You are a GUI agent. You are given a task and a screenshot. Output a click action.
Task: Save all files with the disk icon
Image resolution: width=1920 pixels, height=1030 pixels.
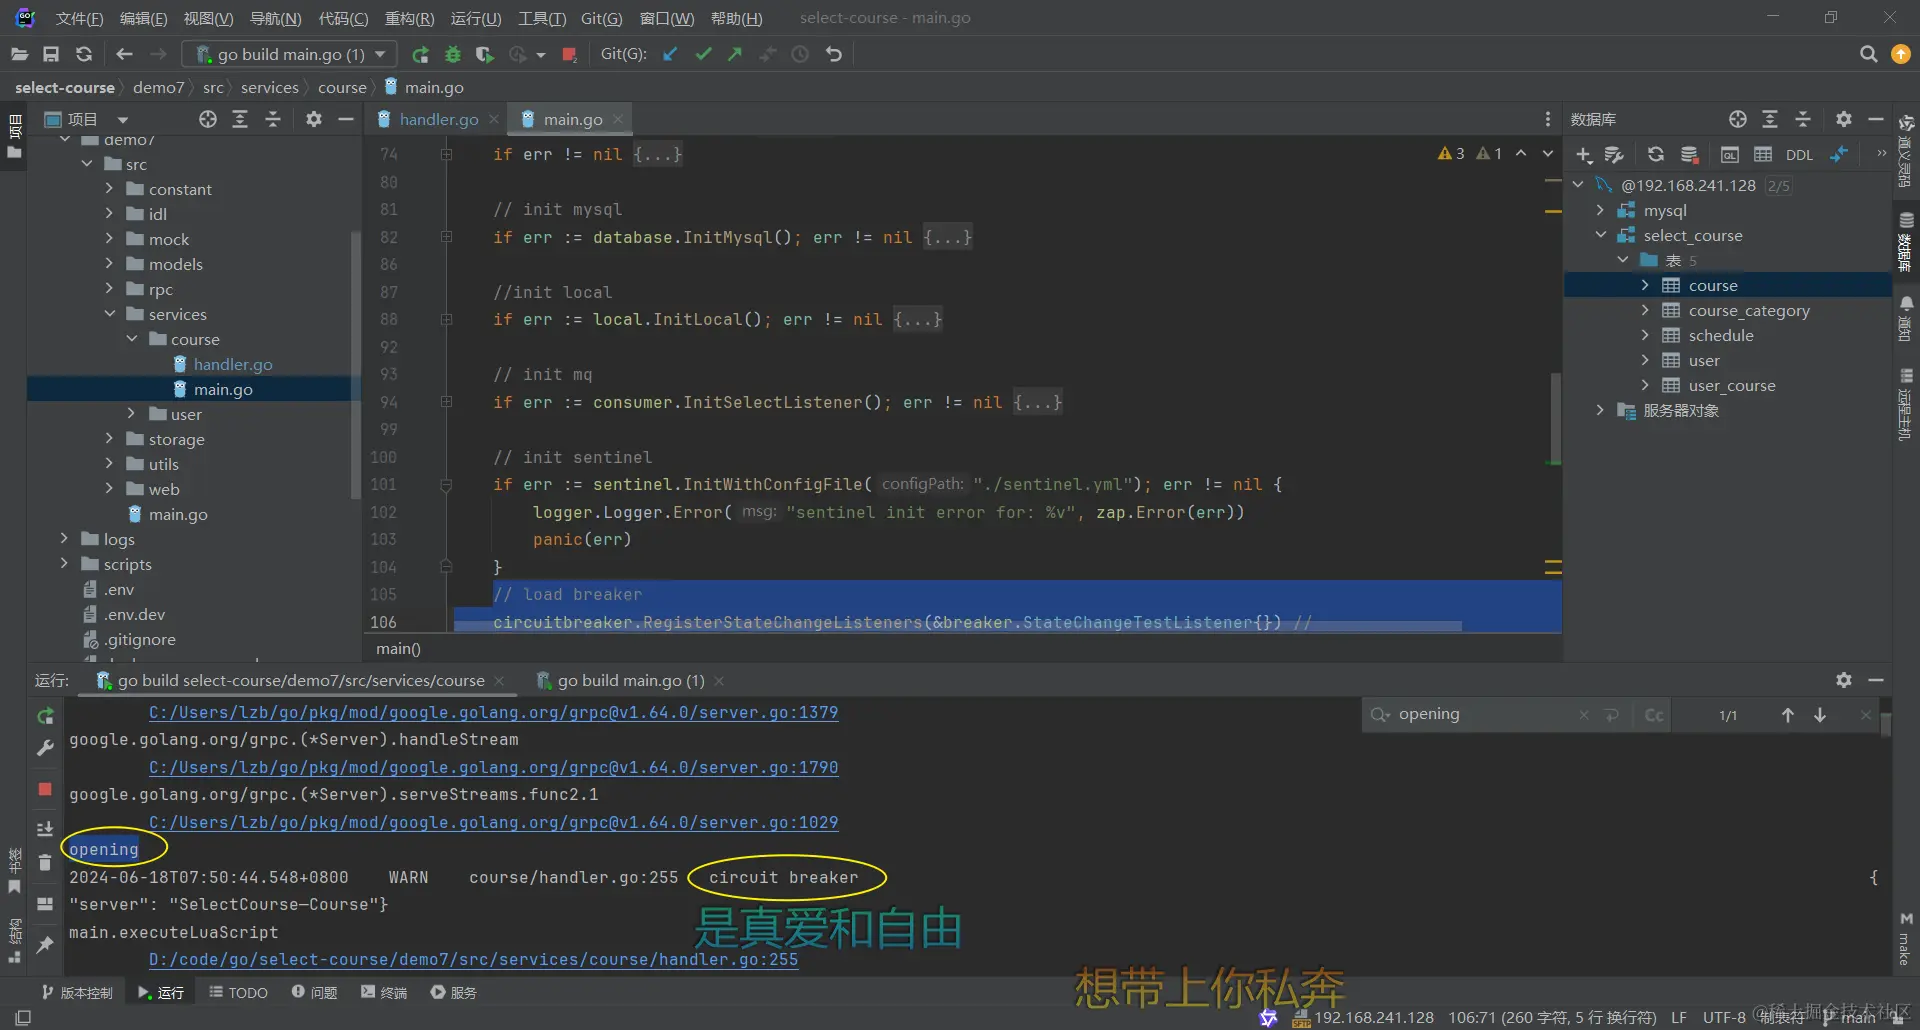pos(51,54)
